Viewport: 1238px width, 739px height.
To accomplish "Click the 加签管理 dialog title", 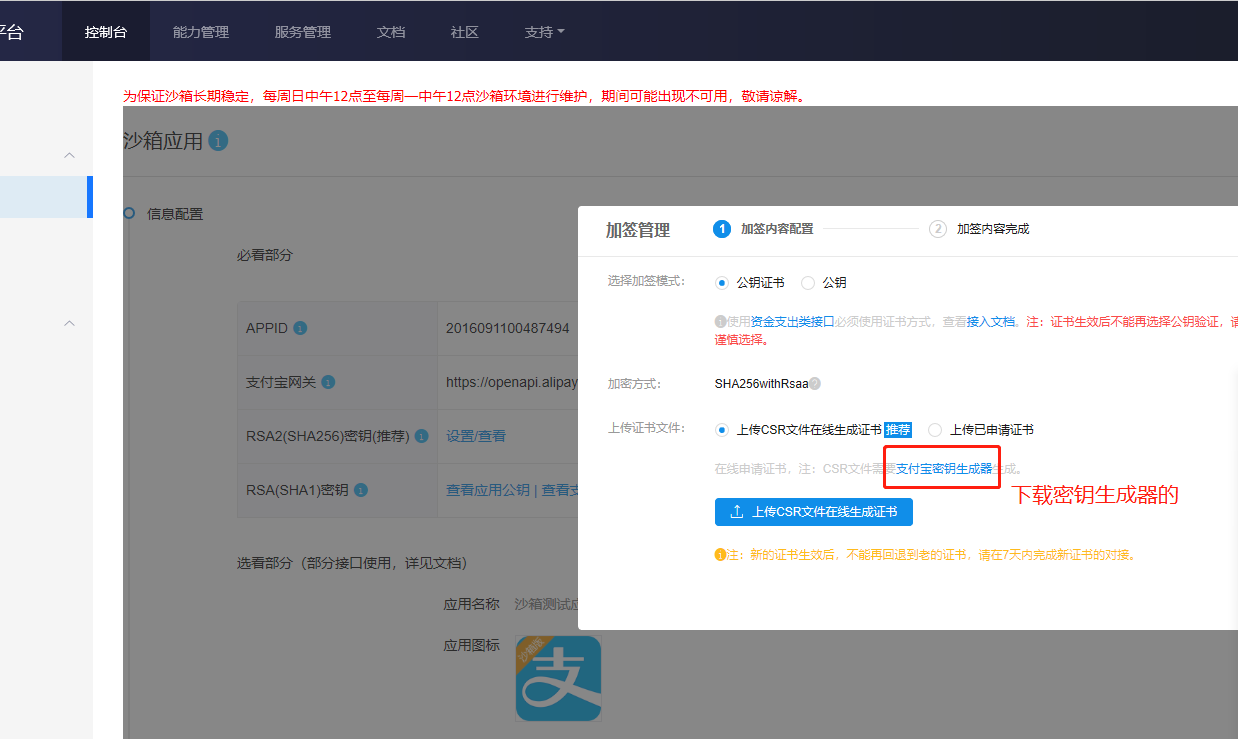I will click(x=638, y=230).
